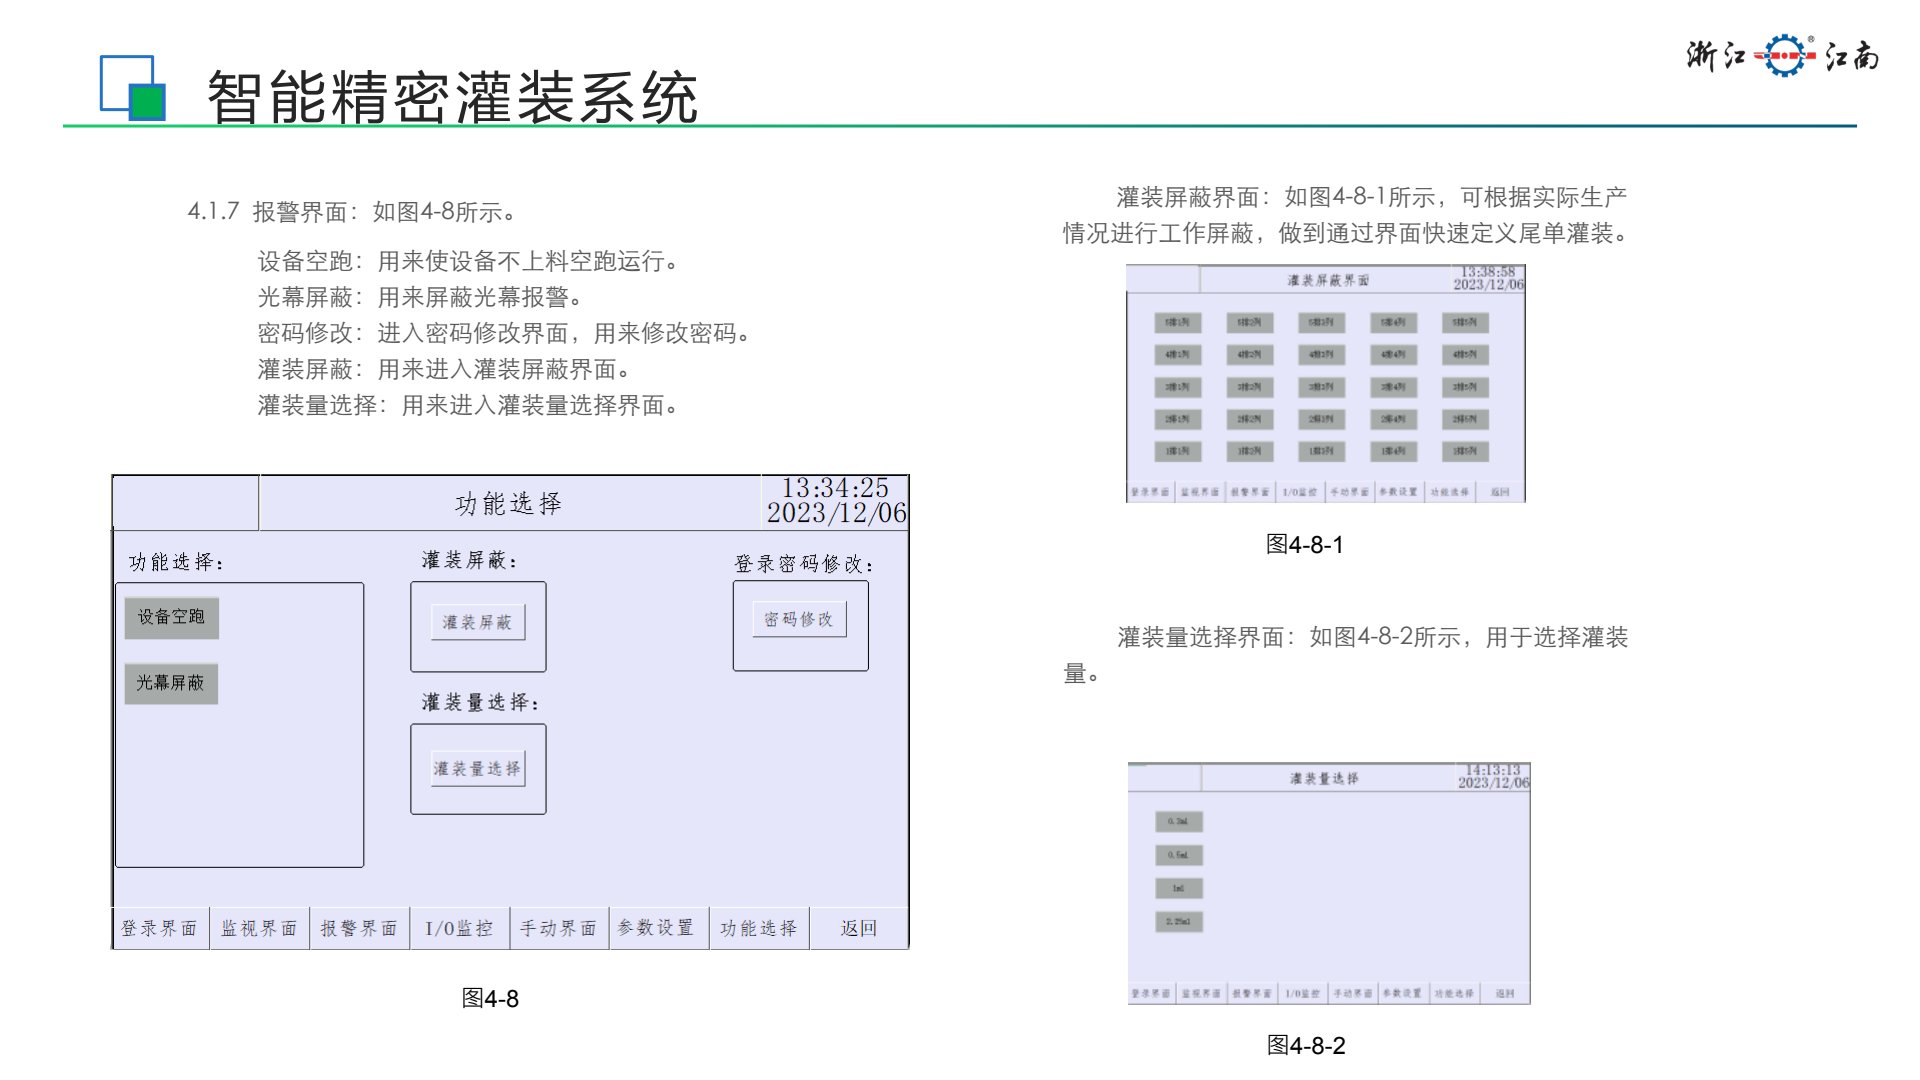Select the 0.3ml filling volume
This screenshot has width=1920, height=1080.
click(1178, 822)
